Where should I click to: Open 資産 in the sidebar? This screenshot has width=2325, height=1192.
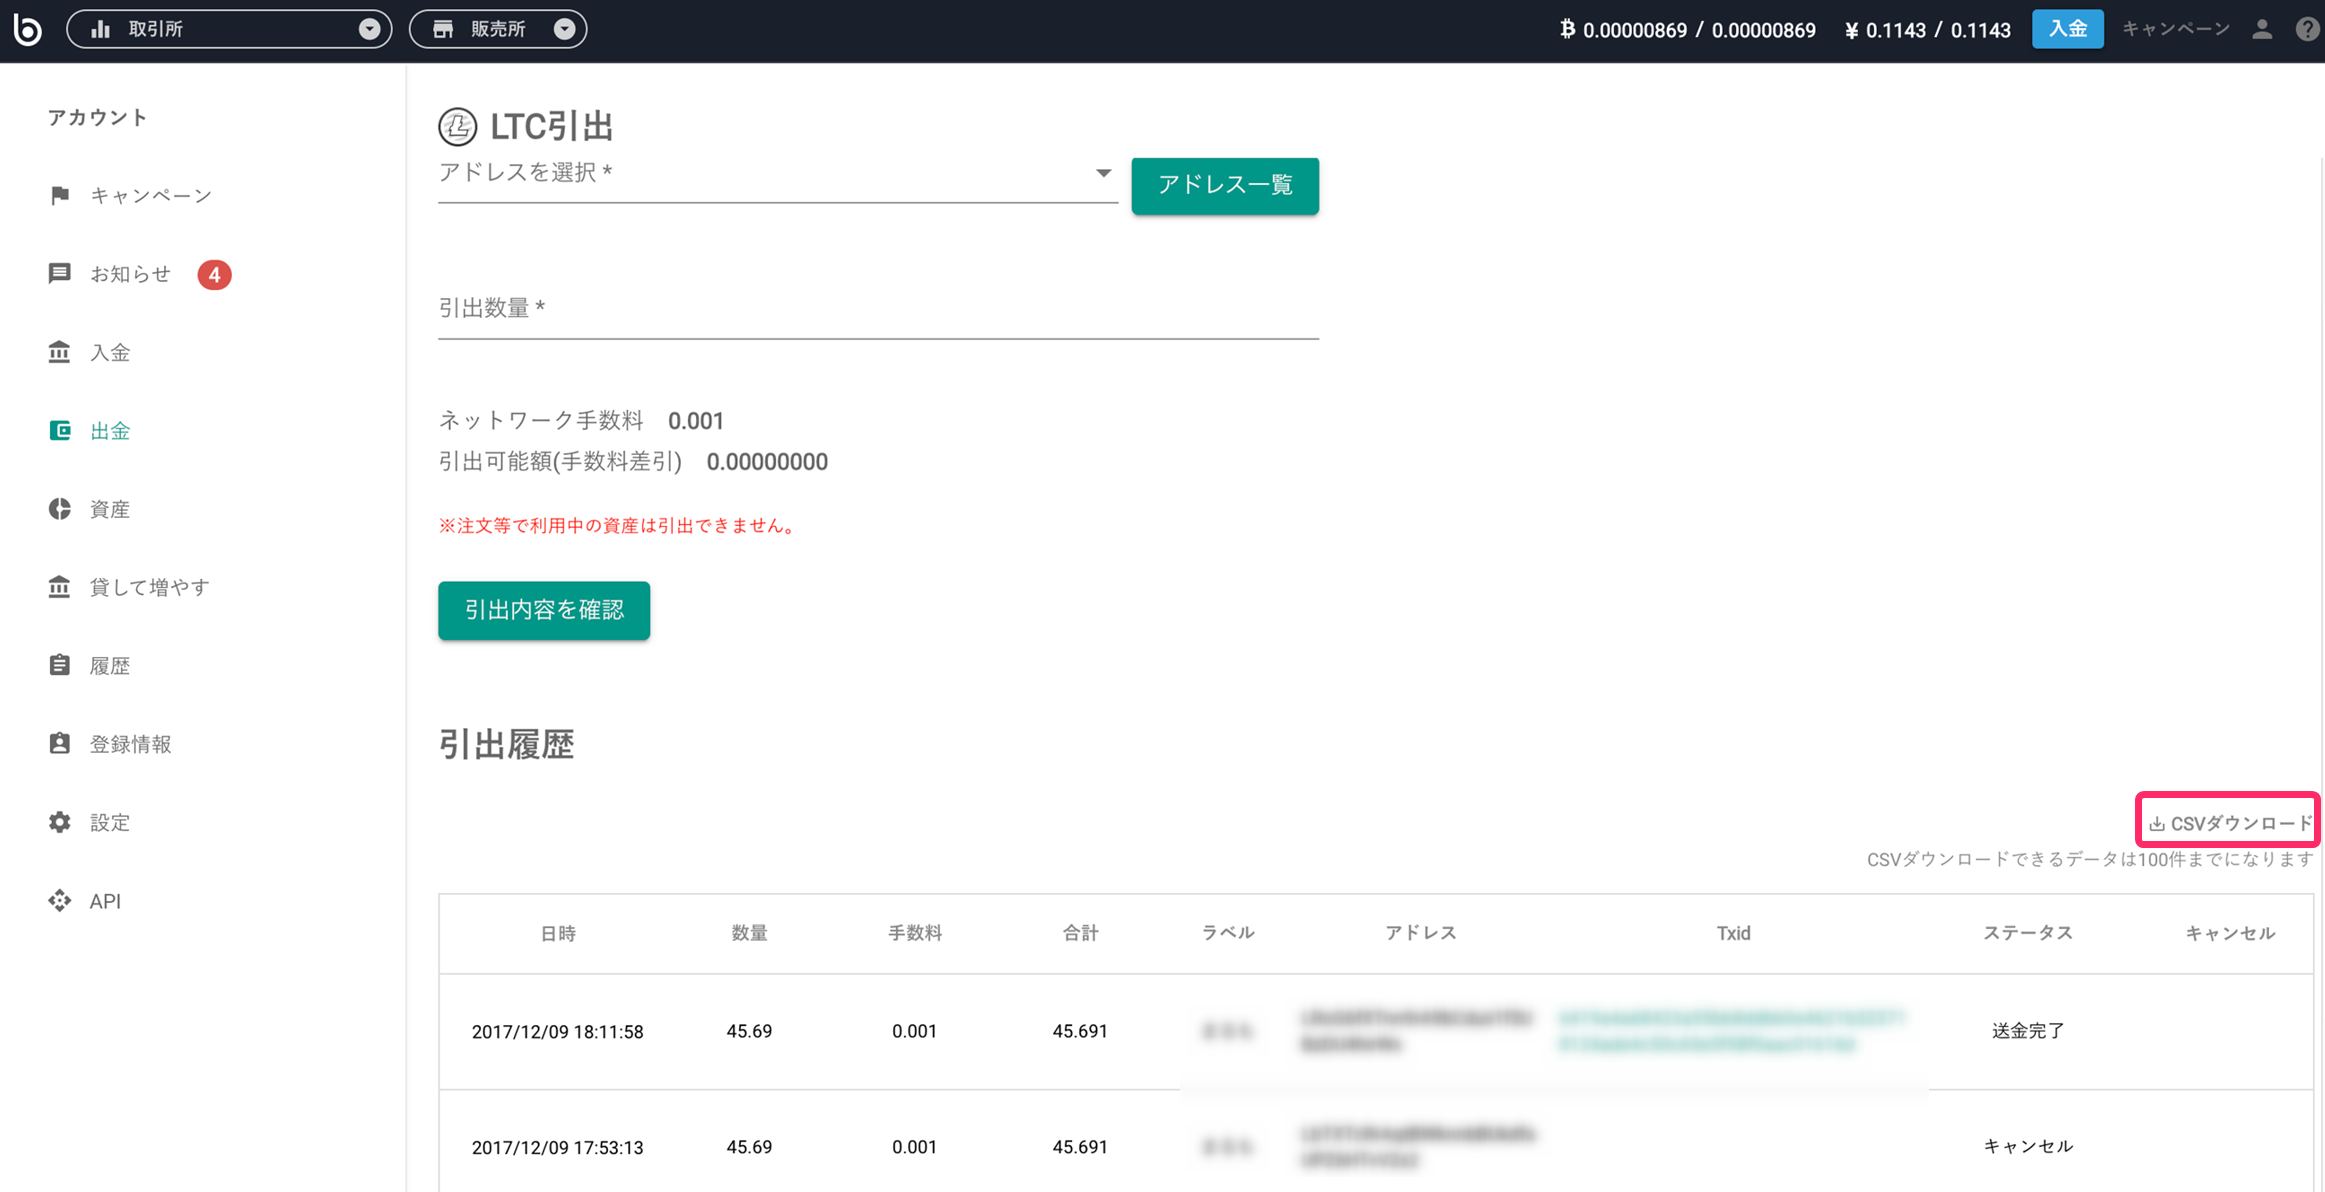coord(110,509)
